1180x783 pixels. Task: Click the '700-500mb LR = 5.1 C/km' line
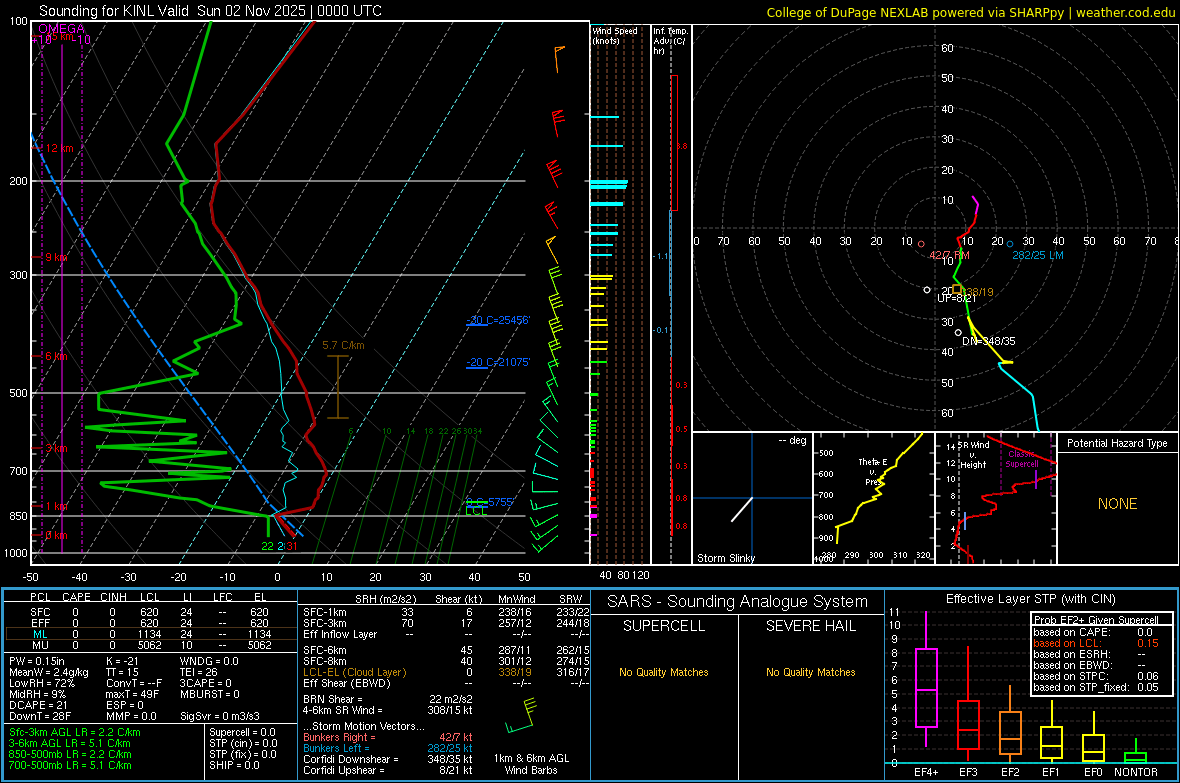[70, 765]
